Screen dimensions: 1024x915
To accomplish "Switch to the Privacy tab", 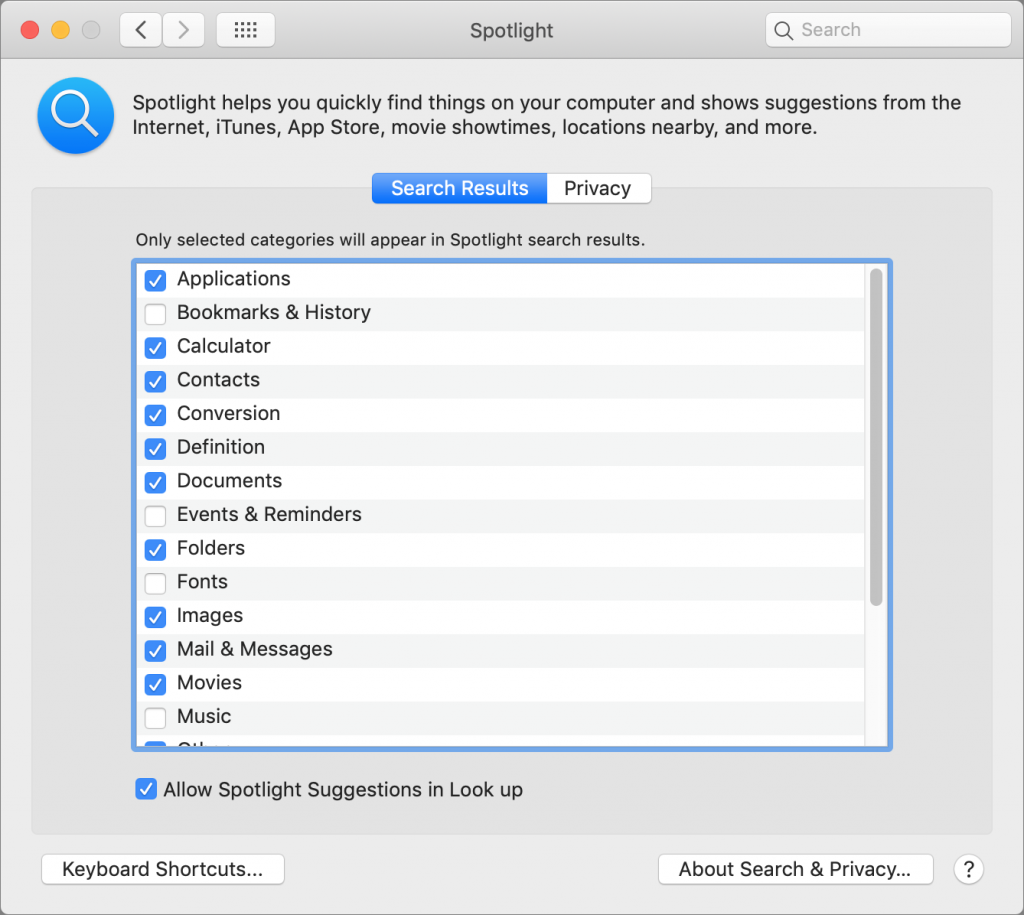I will tap(597, 188).
